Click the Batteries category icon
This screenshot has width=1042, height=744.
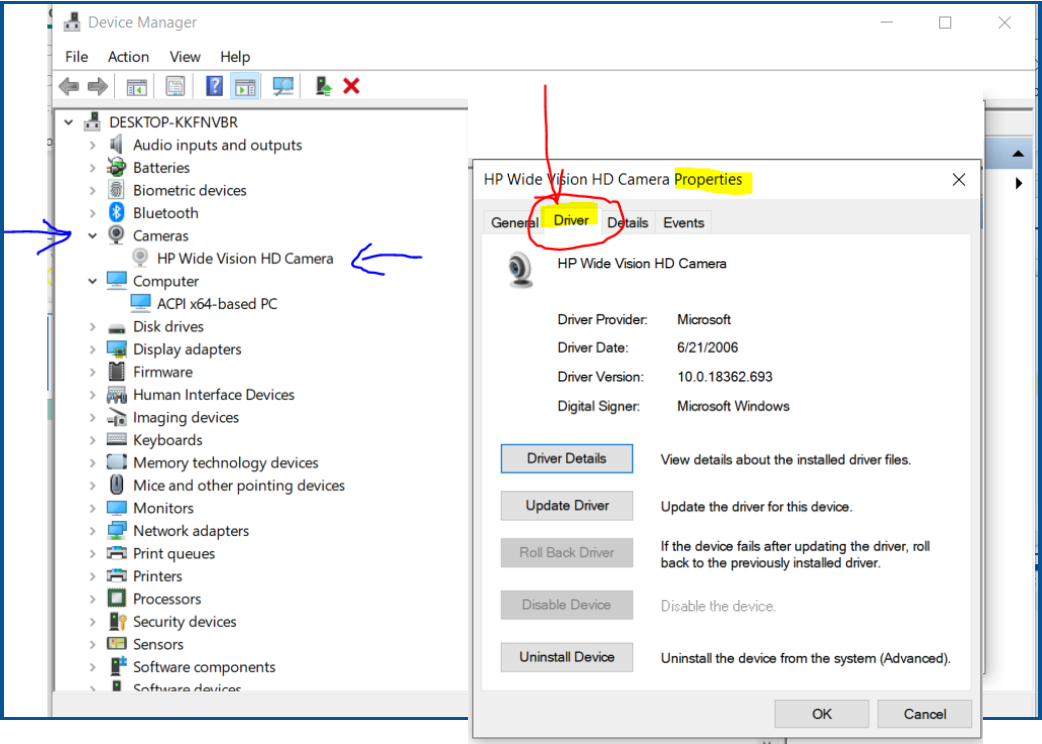pyautogui.click(x=116, y=167)
